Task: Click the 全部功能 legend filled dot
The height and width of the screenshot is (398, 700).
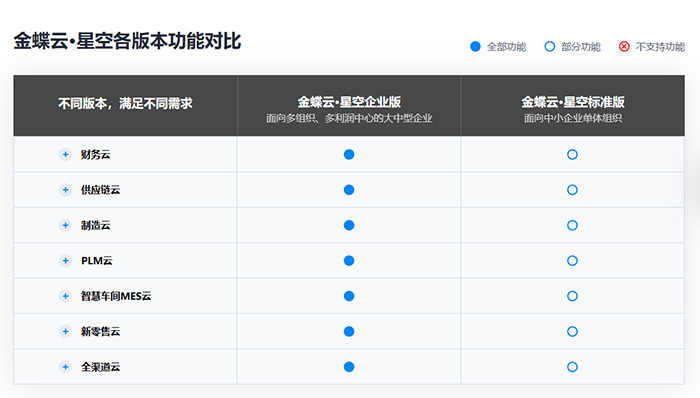Action: point(475,46)
